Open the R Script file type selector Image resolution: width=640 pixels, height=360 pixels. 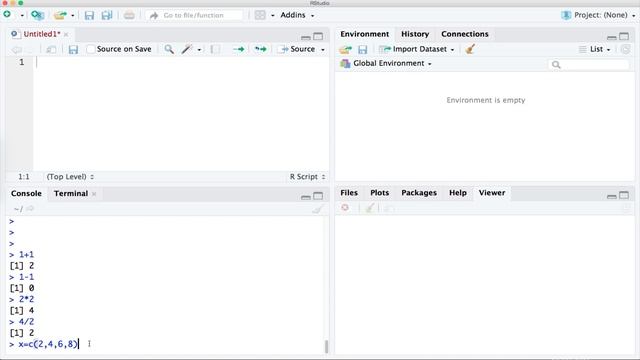(307, 177)
